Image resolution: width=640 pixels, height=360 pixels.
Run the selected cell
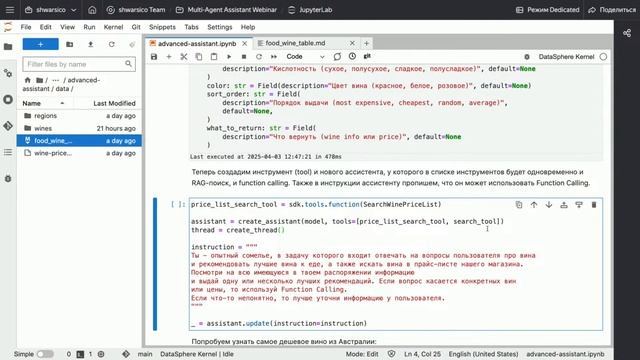tap(229, 57)
